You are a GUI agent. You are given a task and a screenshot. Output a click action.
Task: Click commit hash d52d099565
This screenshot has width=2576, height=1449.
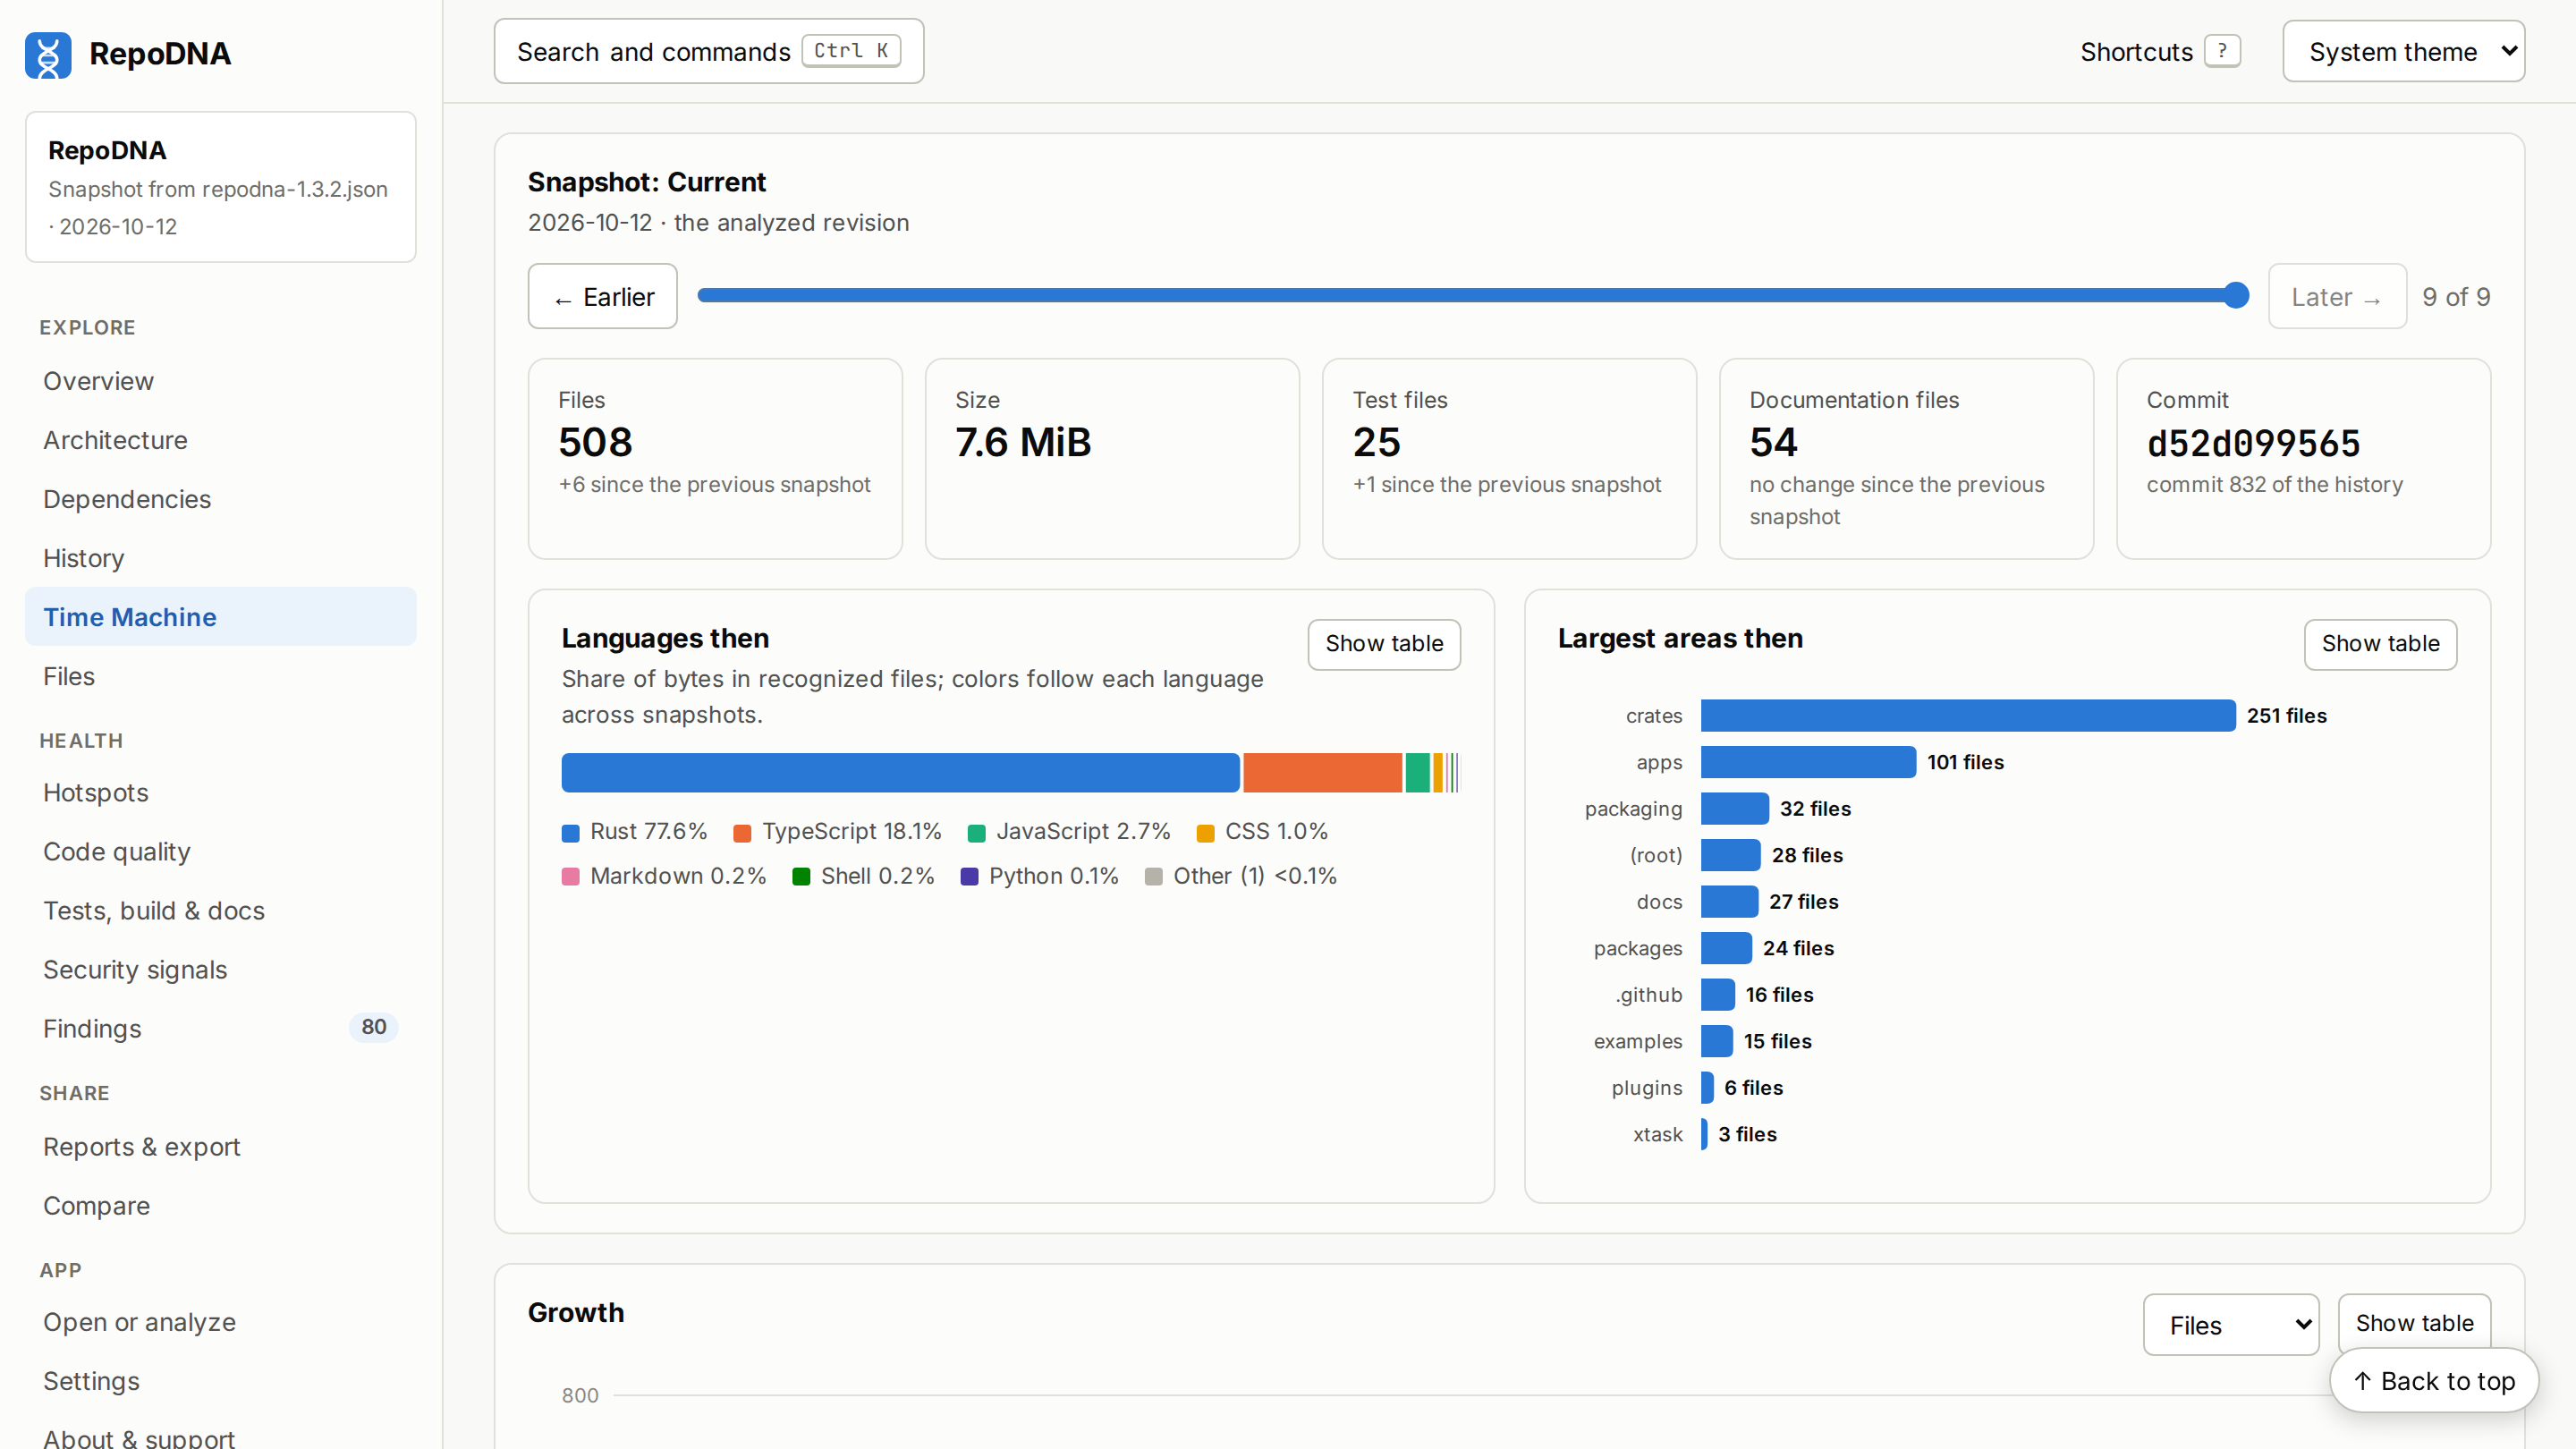click(2253, 443)
